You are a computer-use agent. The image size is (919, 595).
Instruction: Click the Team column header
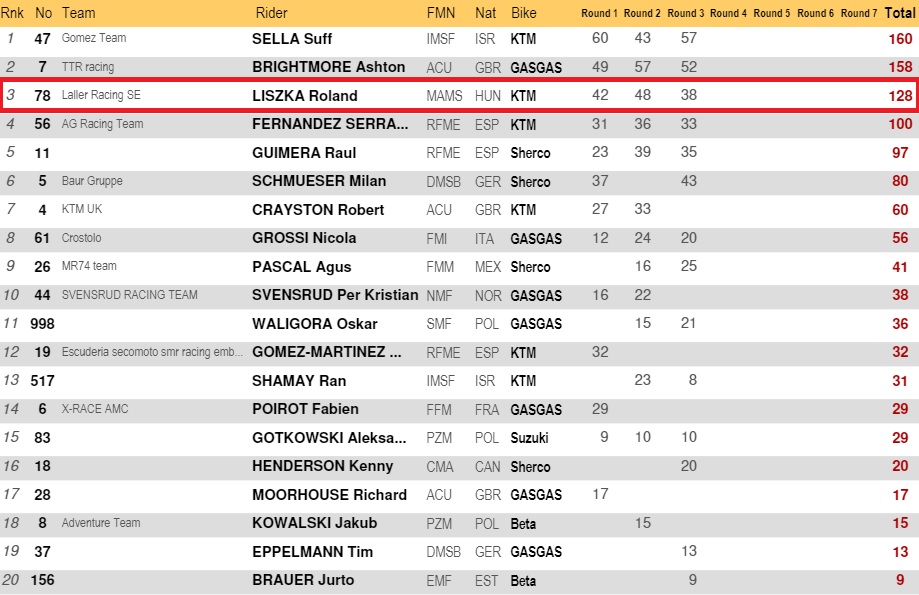tap(79, 13)
